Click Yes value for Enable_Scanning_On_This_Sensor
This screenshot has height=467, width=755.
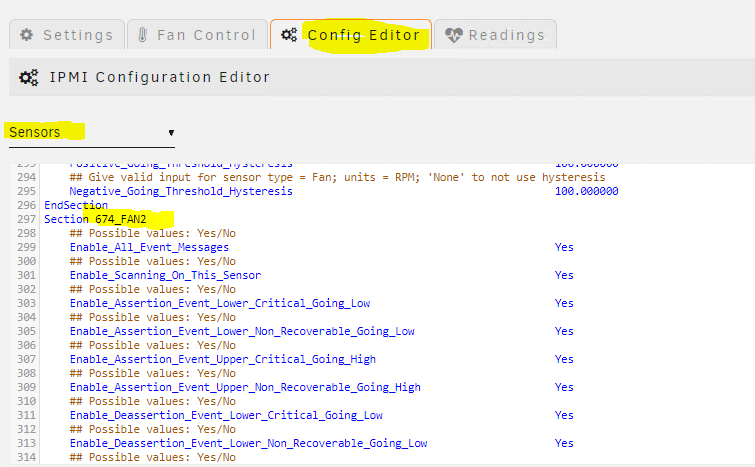[x=564, y=275]
